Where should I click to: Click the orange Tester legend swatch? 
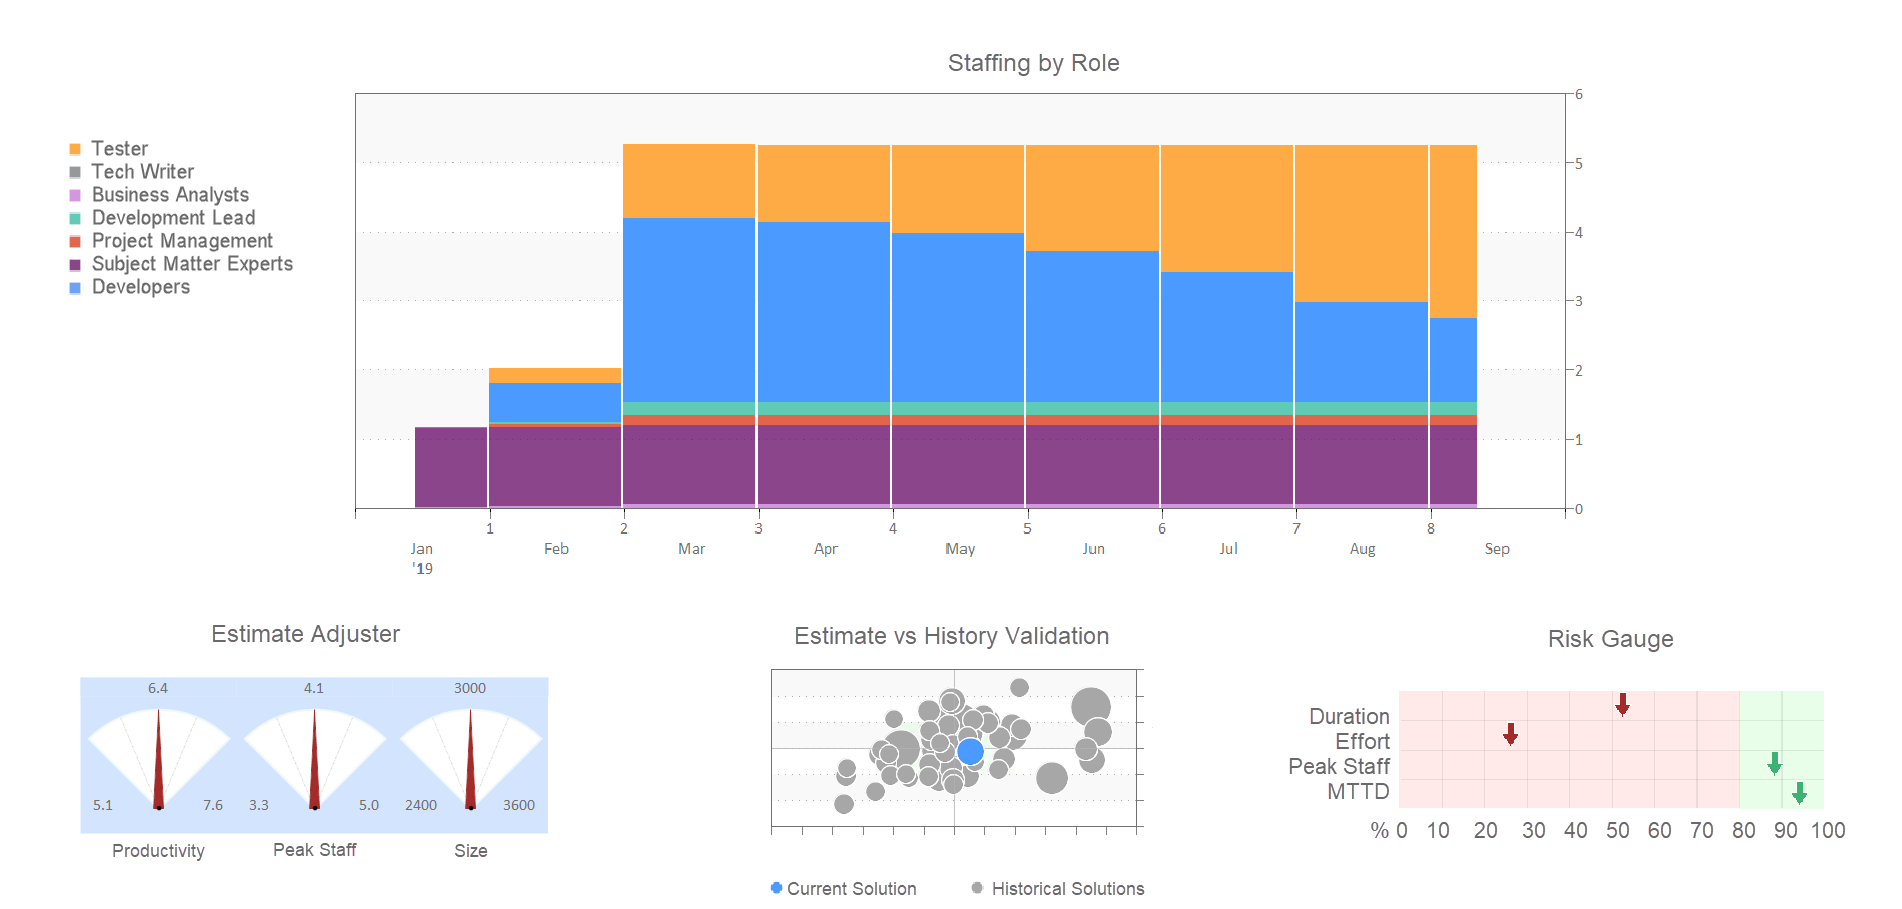pos(75,149)
